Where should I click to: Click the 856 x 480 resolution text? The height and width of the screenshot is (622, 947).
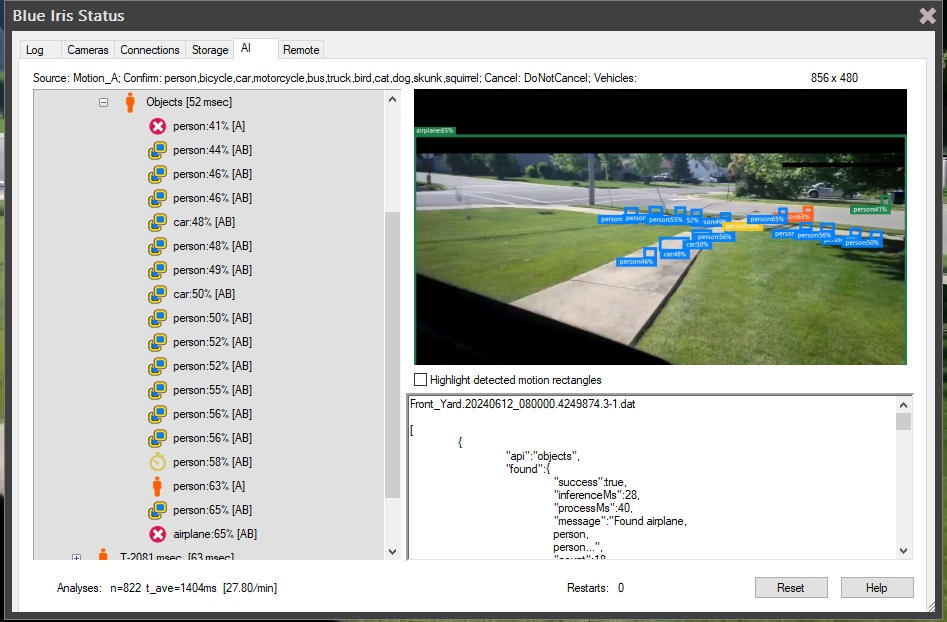click(x=834, y=78)
